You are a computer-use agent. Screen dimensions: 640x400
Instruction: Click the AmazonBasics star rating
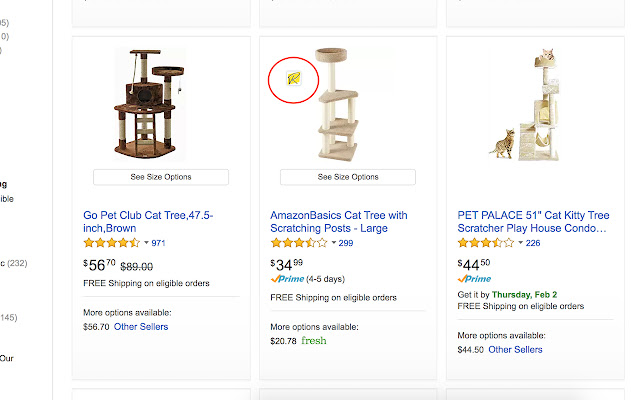299,243
